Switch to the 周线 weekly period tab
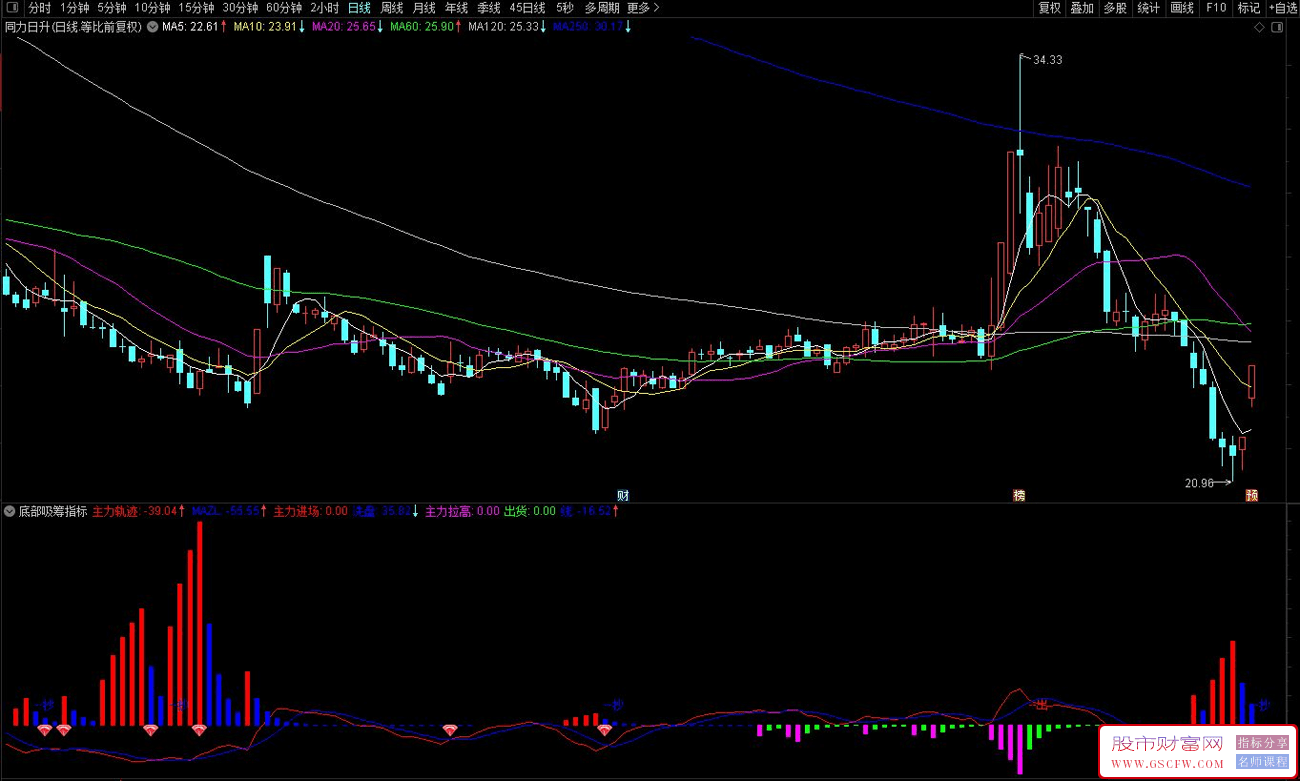The image size is (1300, 781). [391, 8]
